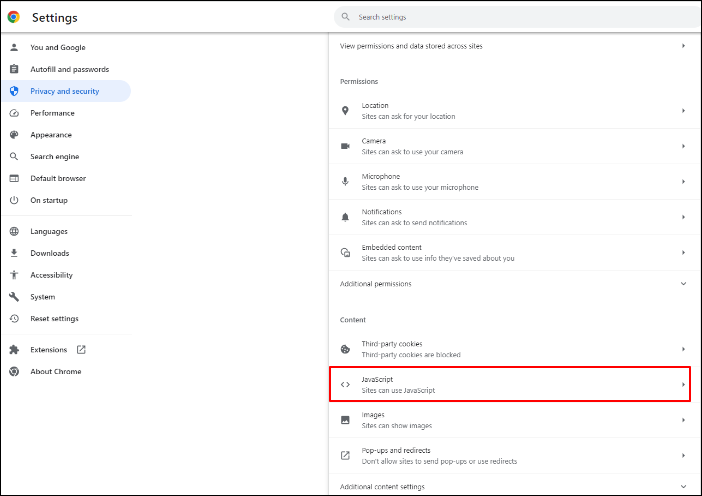This screenshot has width=702, height=496.
Task: Click the Notifications bell icon
Action: point(345,217)
